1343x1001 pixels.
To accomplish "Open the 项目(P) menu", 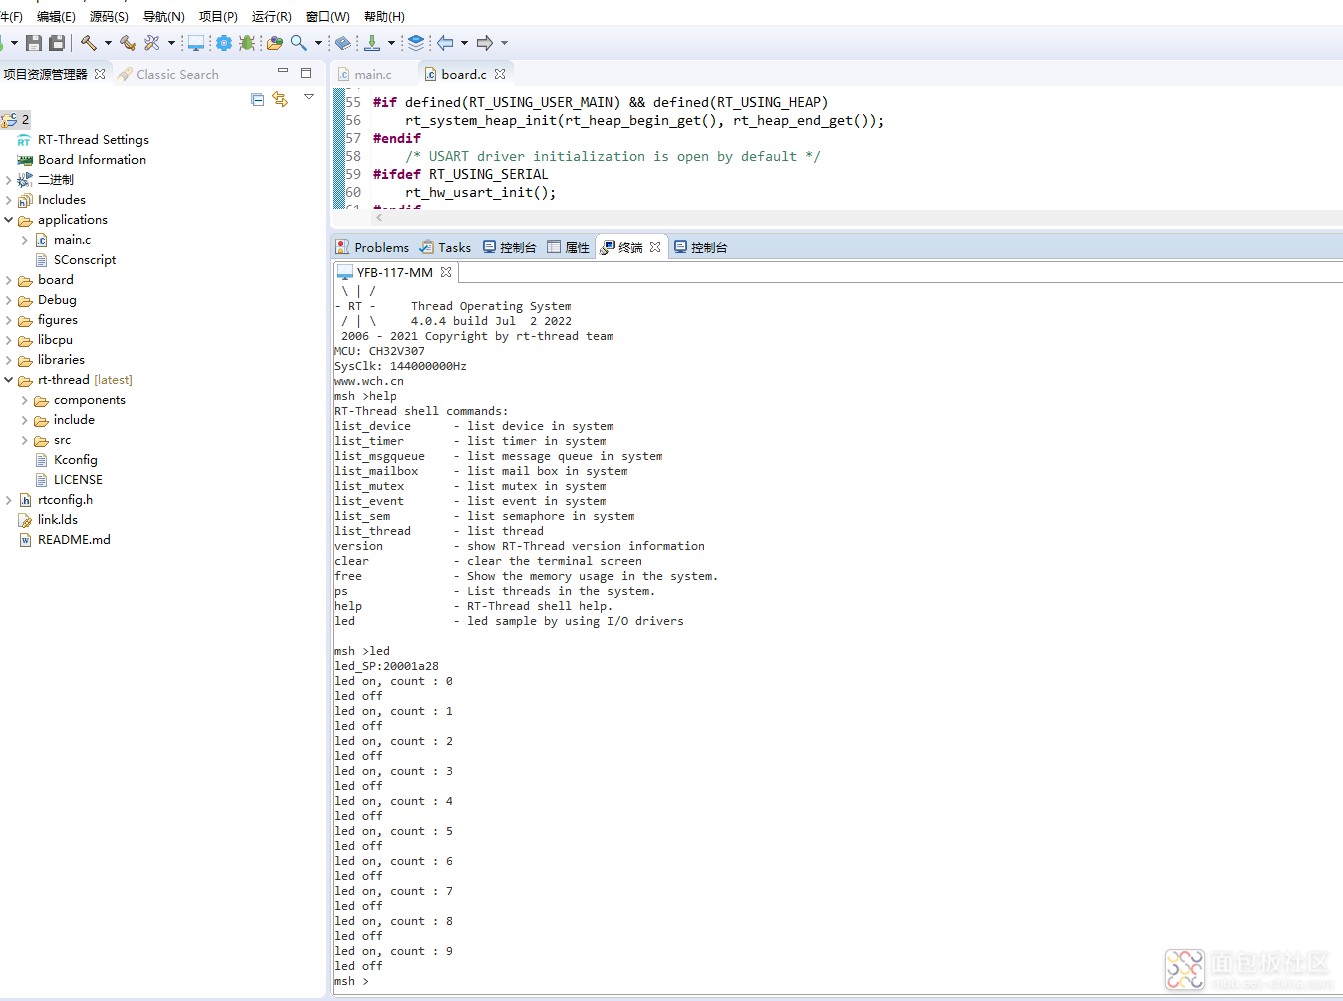I will (x=218, y=16).
